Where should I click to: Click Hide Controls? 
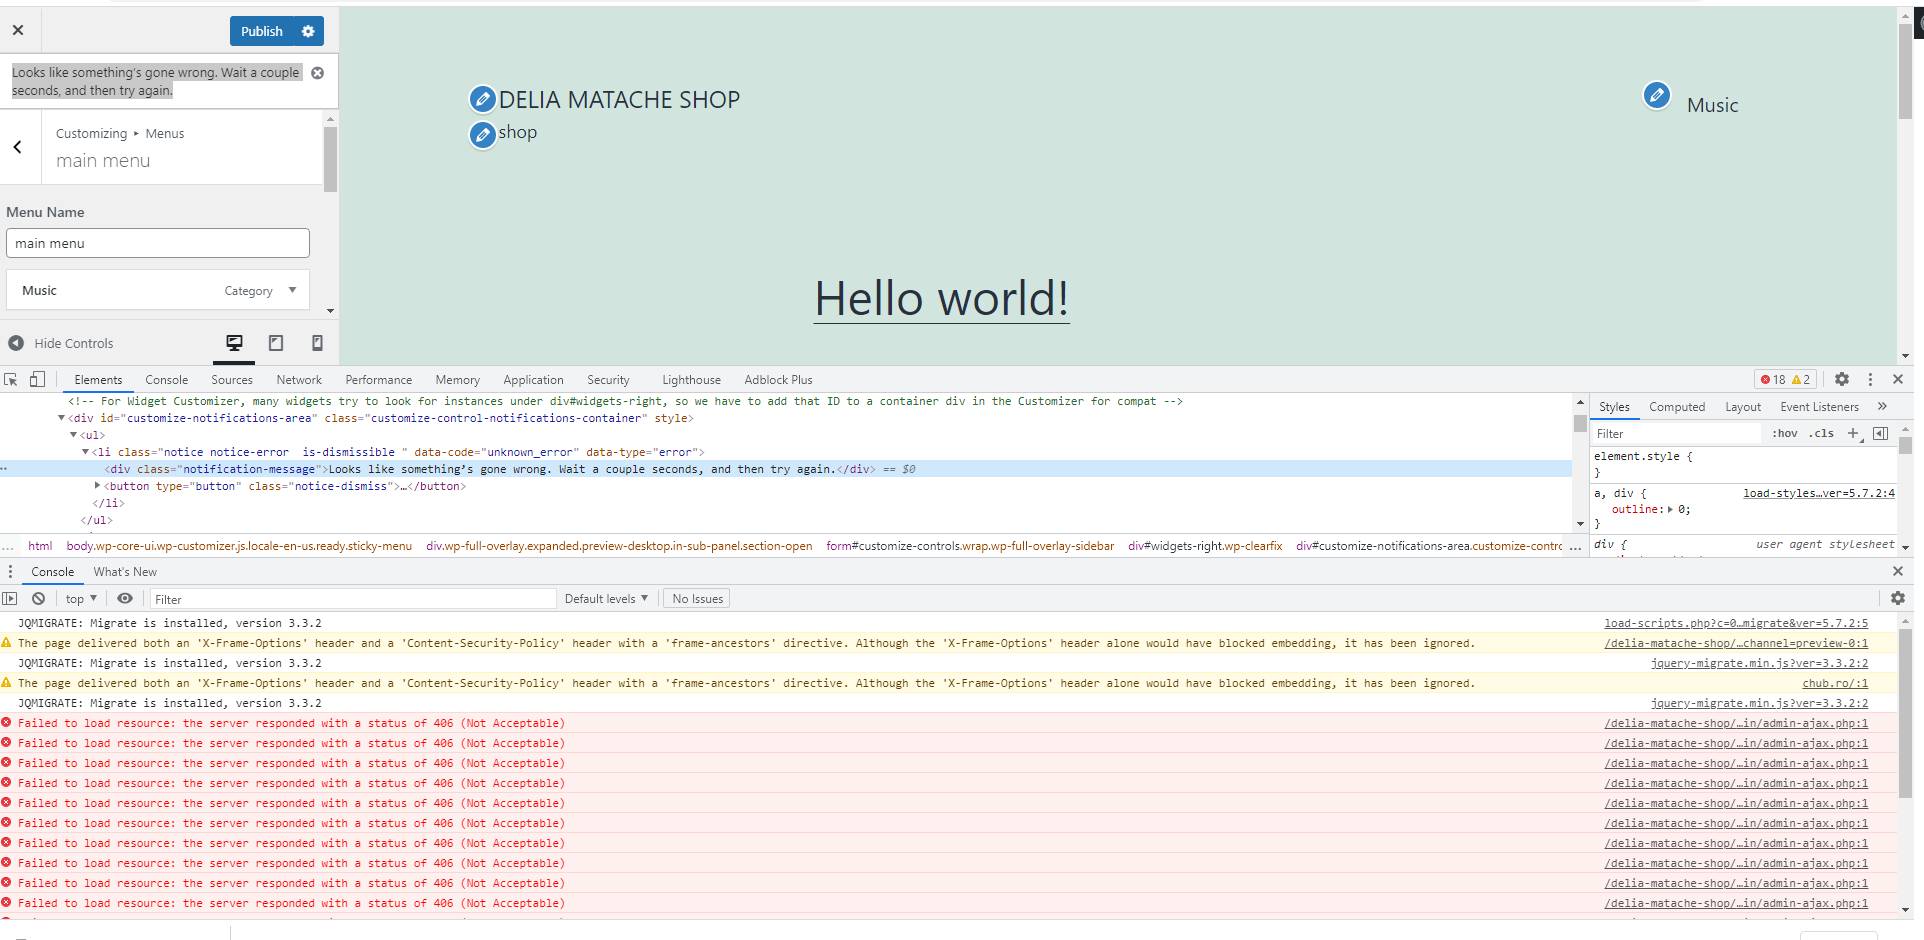tap(61, 343)
